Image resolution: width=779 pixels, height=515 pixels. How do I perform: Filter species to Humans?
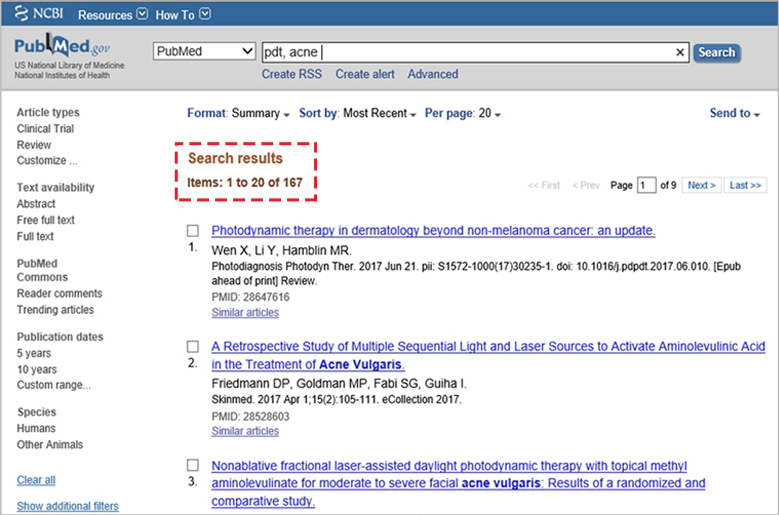pos(36,428)
